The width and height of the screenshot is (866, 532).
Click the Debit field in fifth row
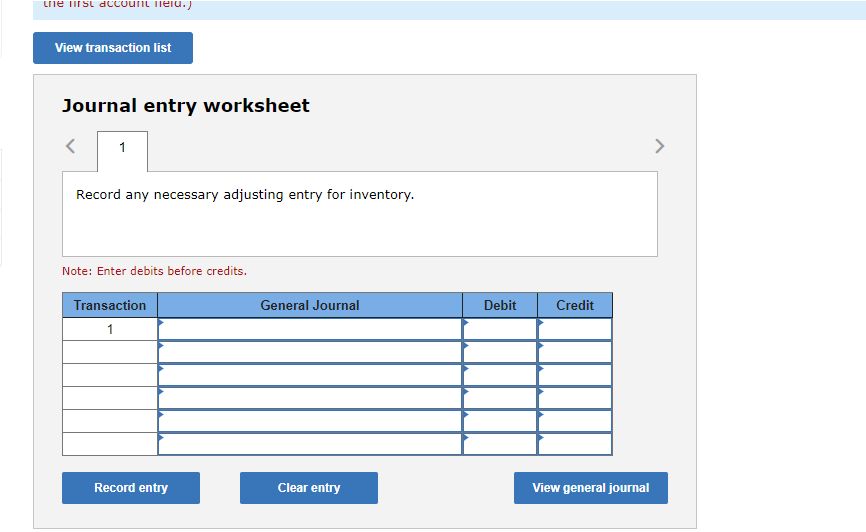point(500,422)
